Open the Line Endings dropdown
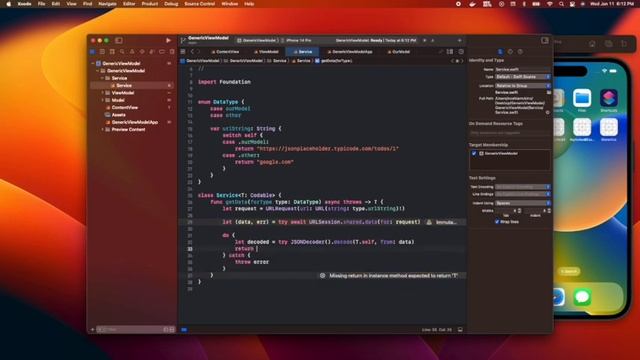Viewport: 640px width, 360px height. point(522,194)
